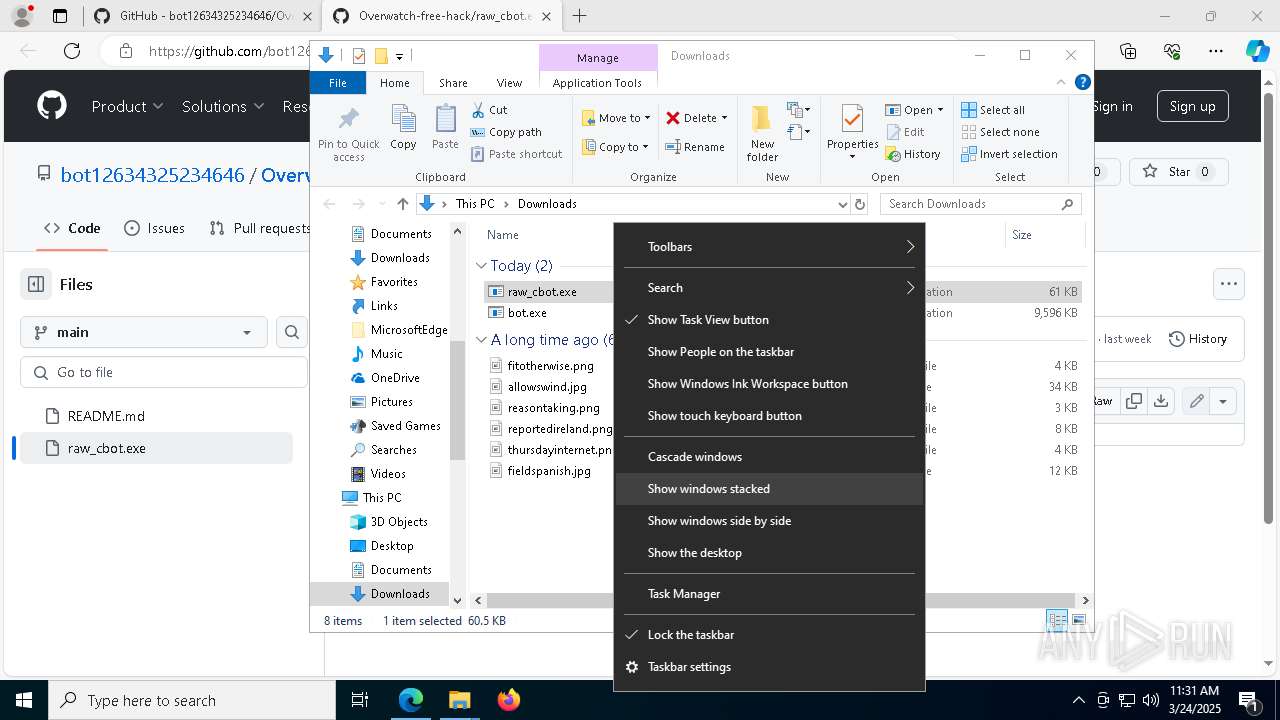Image resolution: width=1280 pixels, height=720 pixels.
Task: Toggle Lock the taskbar option
Action: [x=768, y=635]
